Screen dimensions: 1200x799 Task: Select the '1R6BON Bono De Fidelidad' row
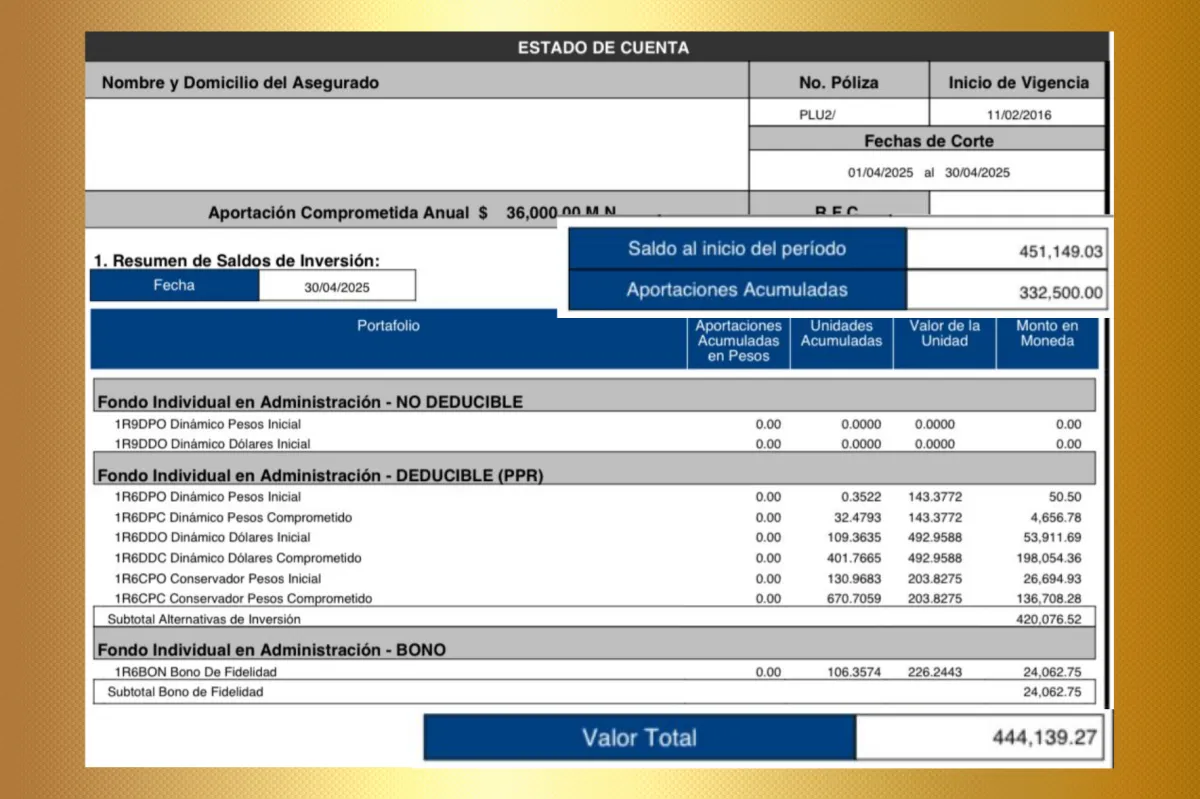coord(594,672)
